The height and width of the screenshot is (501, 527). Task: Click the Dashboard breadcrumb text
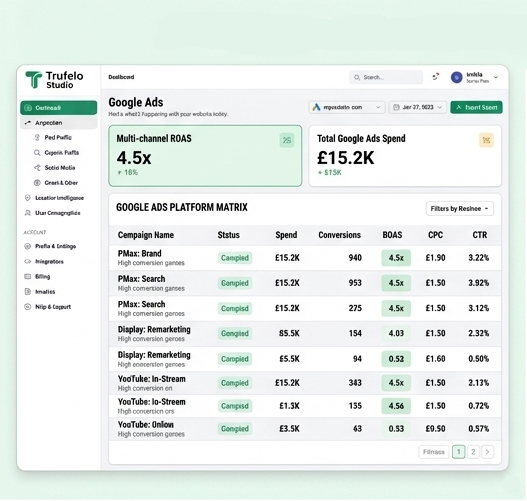coord(121,77)
